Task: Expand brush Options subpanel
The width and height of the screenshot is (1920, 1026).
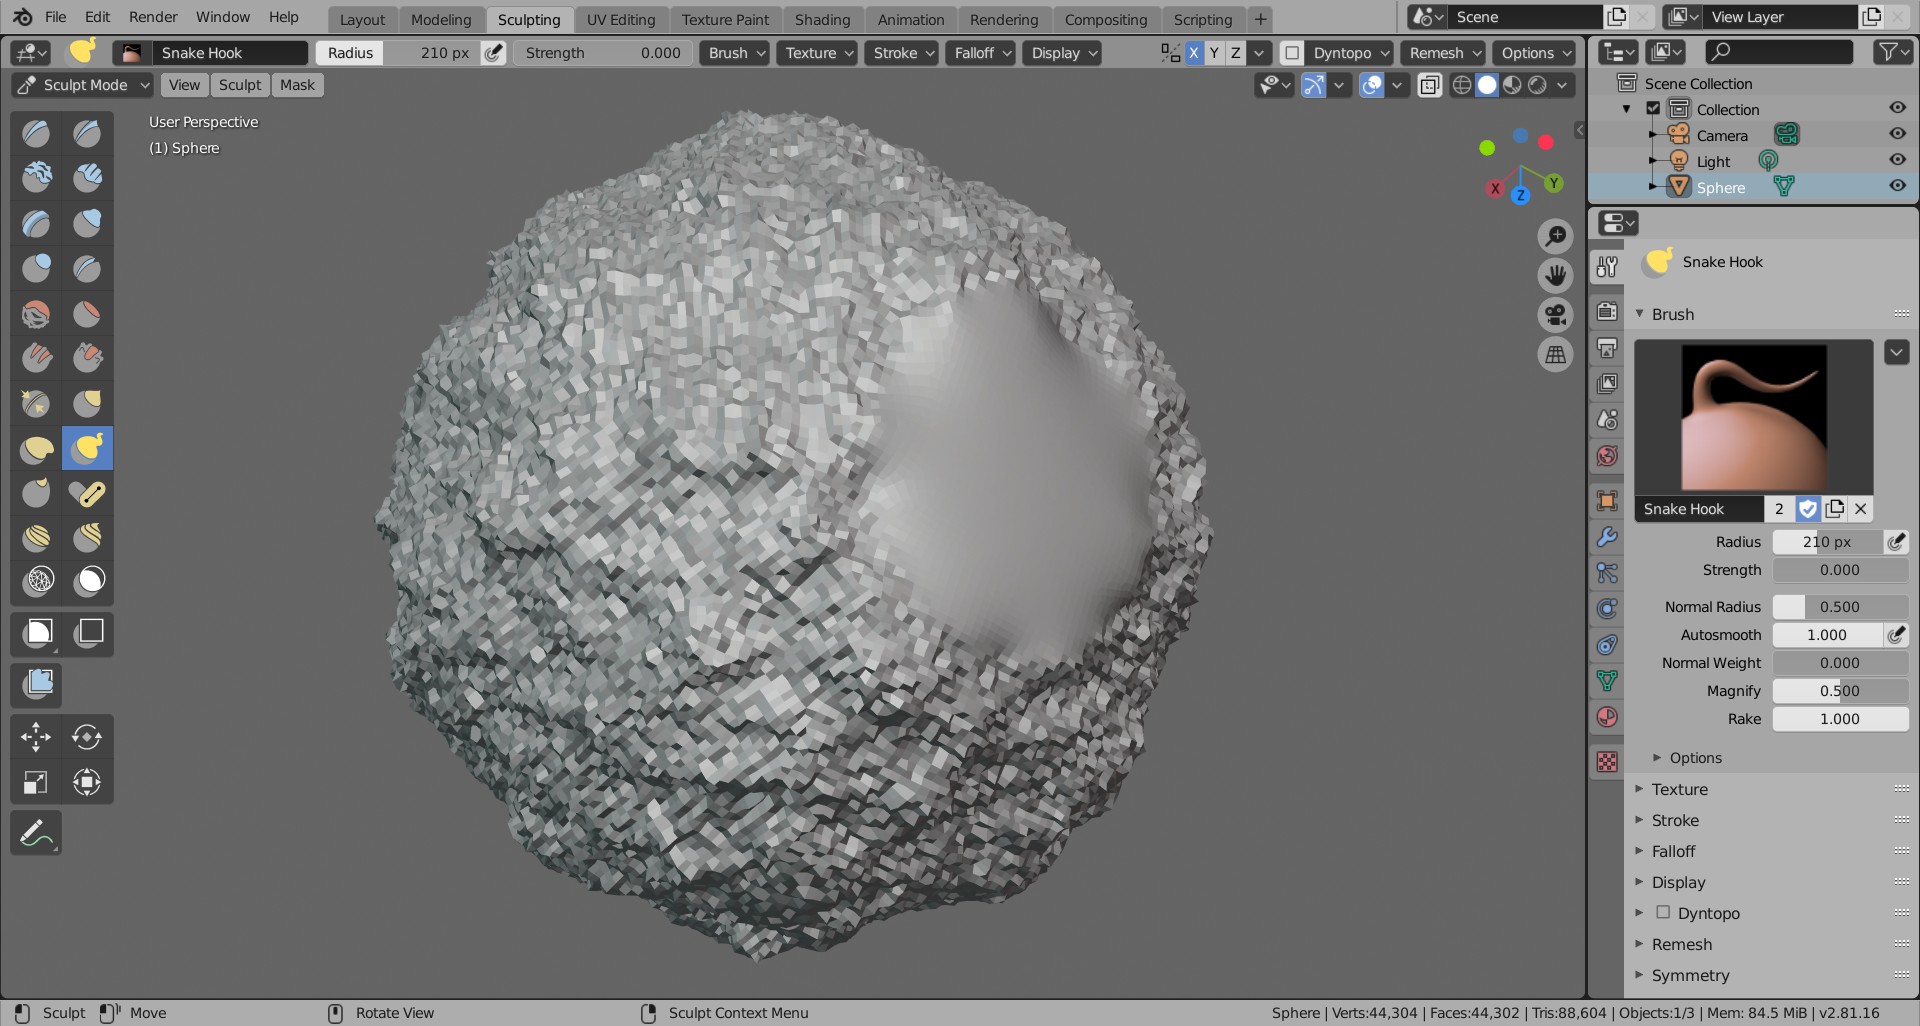Action: (x=1695, y=758)
